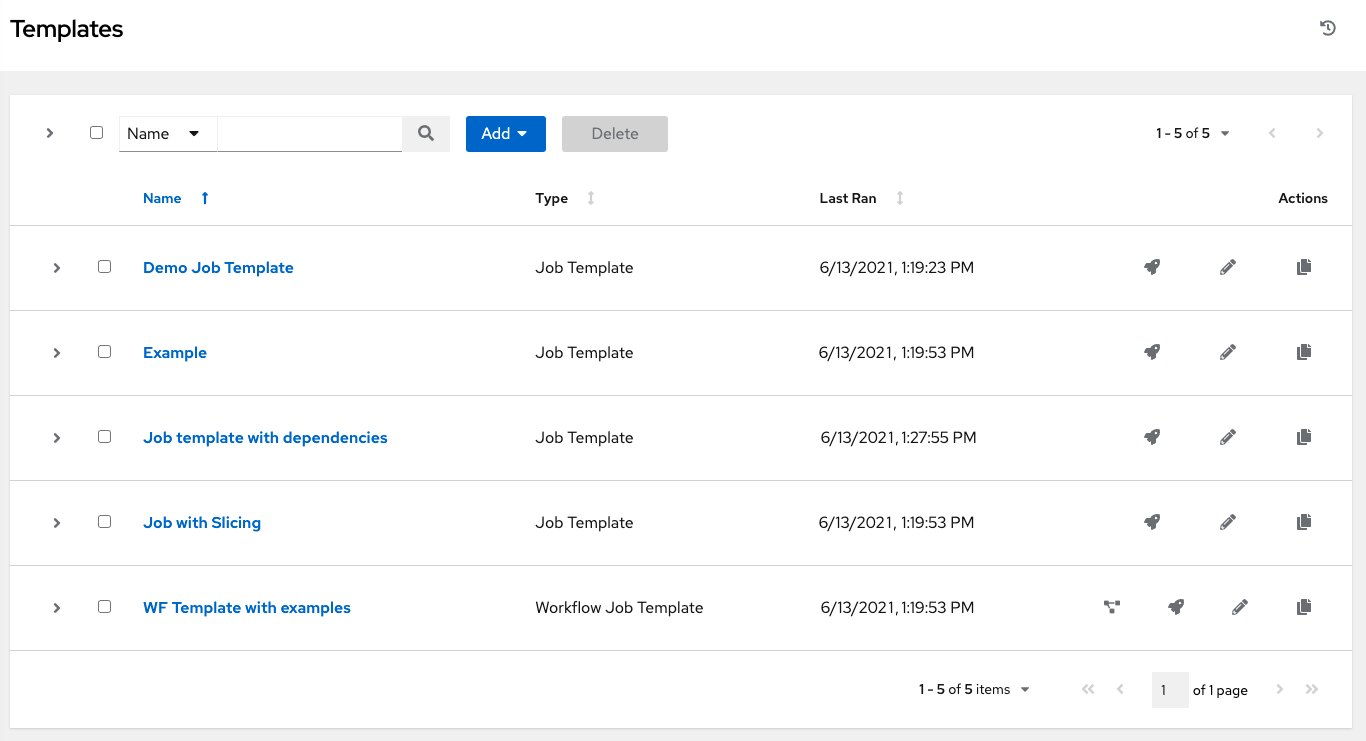The width and height of the screenshot is (1366, 741).
Task: Sort templates by Type
Action: click(590, 198)
